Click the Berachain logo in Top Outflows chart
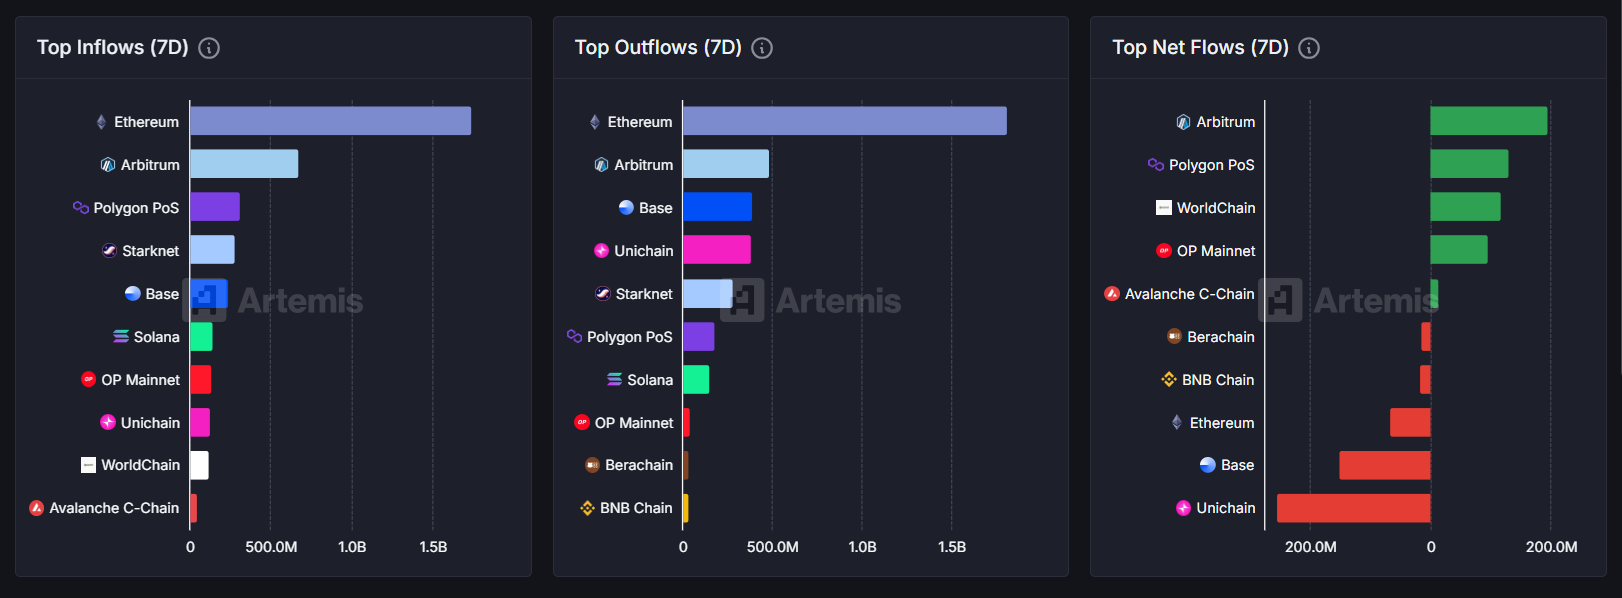The width and height of the screenshot is (1622, 598). 592,465
